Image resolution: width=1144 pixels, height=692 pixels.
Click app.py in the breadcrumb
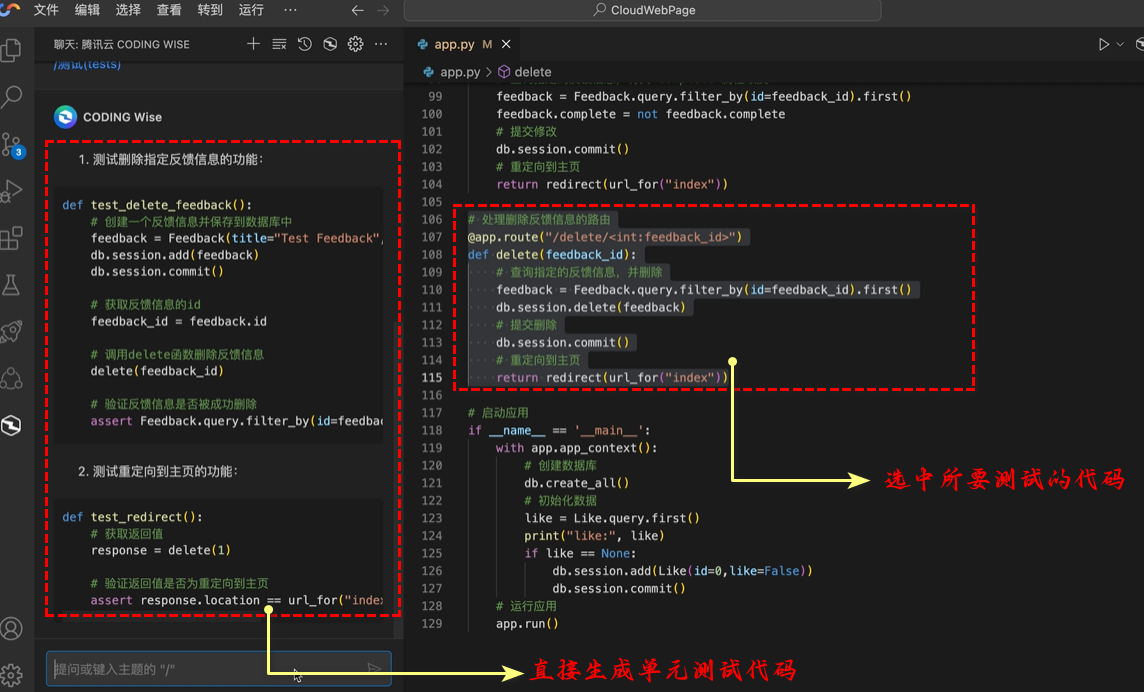[x=460, y=72]
